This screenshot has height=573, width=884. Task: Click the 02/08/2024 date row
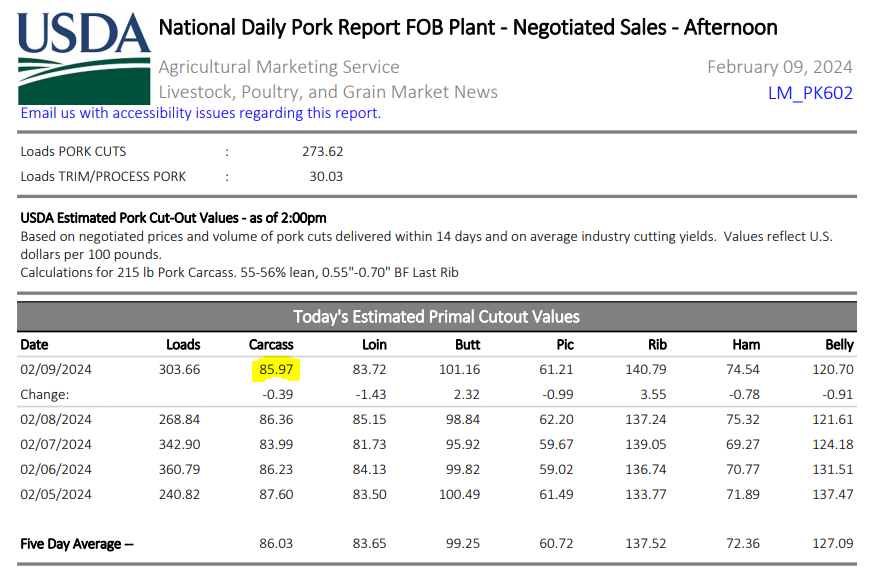click(x=56, y=420)
